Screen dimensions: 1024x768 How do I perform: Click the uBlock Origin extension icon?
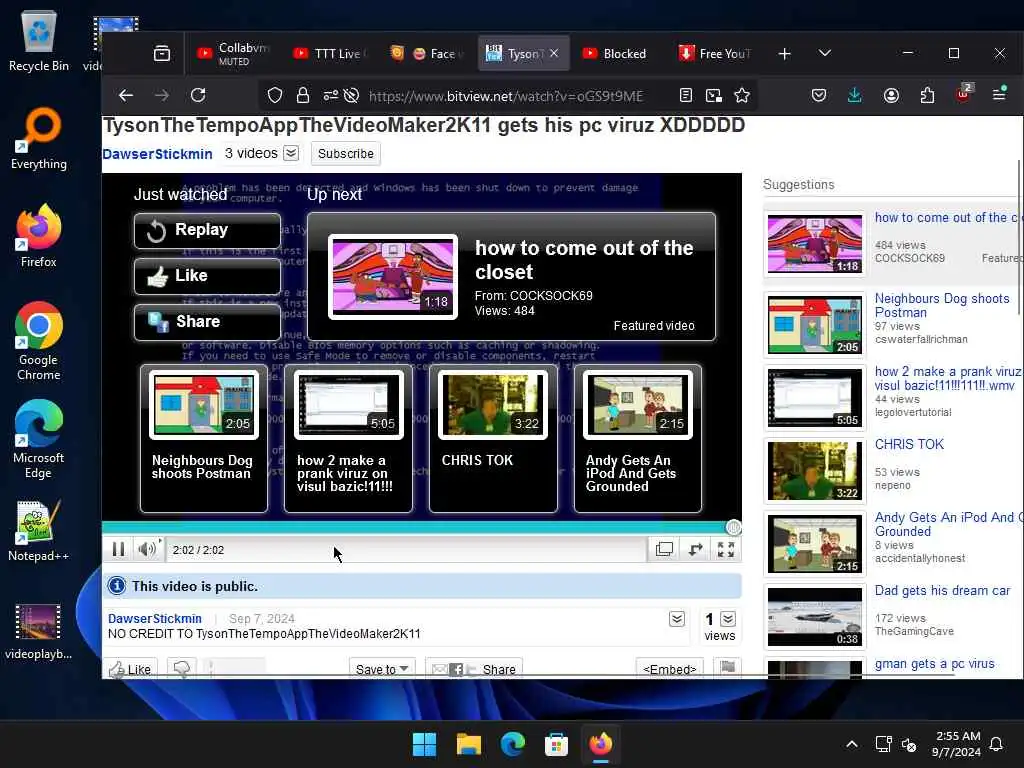coord(964,94)
